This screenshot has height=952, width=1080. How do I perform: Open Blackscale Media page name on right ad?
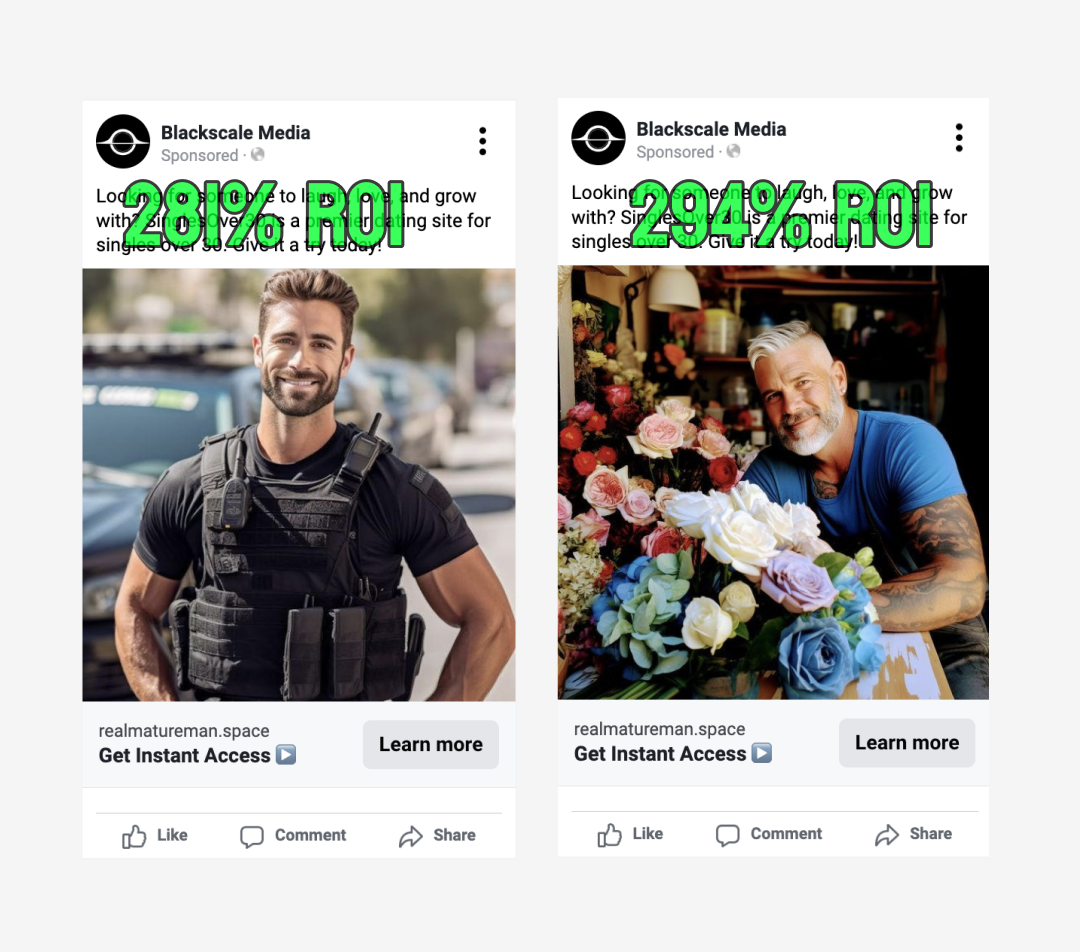[711, 129]
